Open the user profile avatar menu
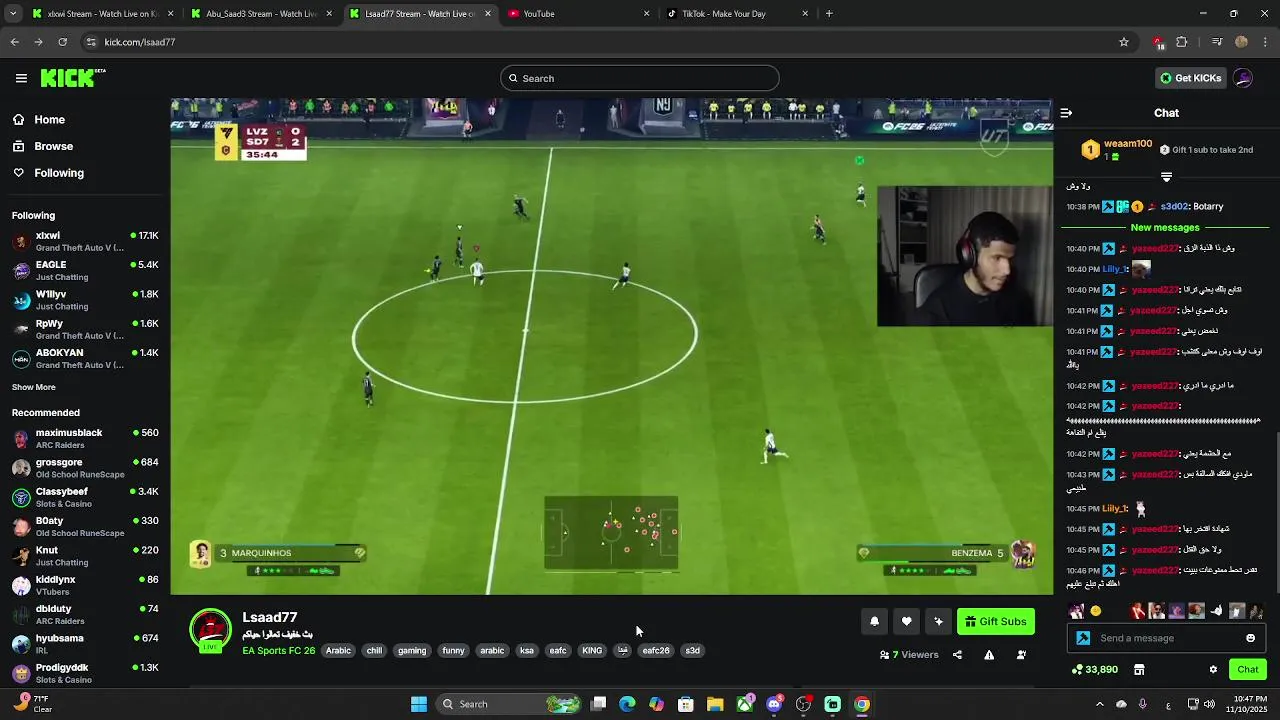The width and height of the screenshot is (1280, 720). pyautogui.click(x=1243, y=78)
